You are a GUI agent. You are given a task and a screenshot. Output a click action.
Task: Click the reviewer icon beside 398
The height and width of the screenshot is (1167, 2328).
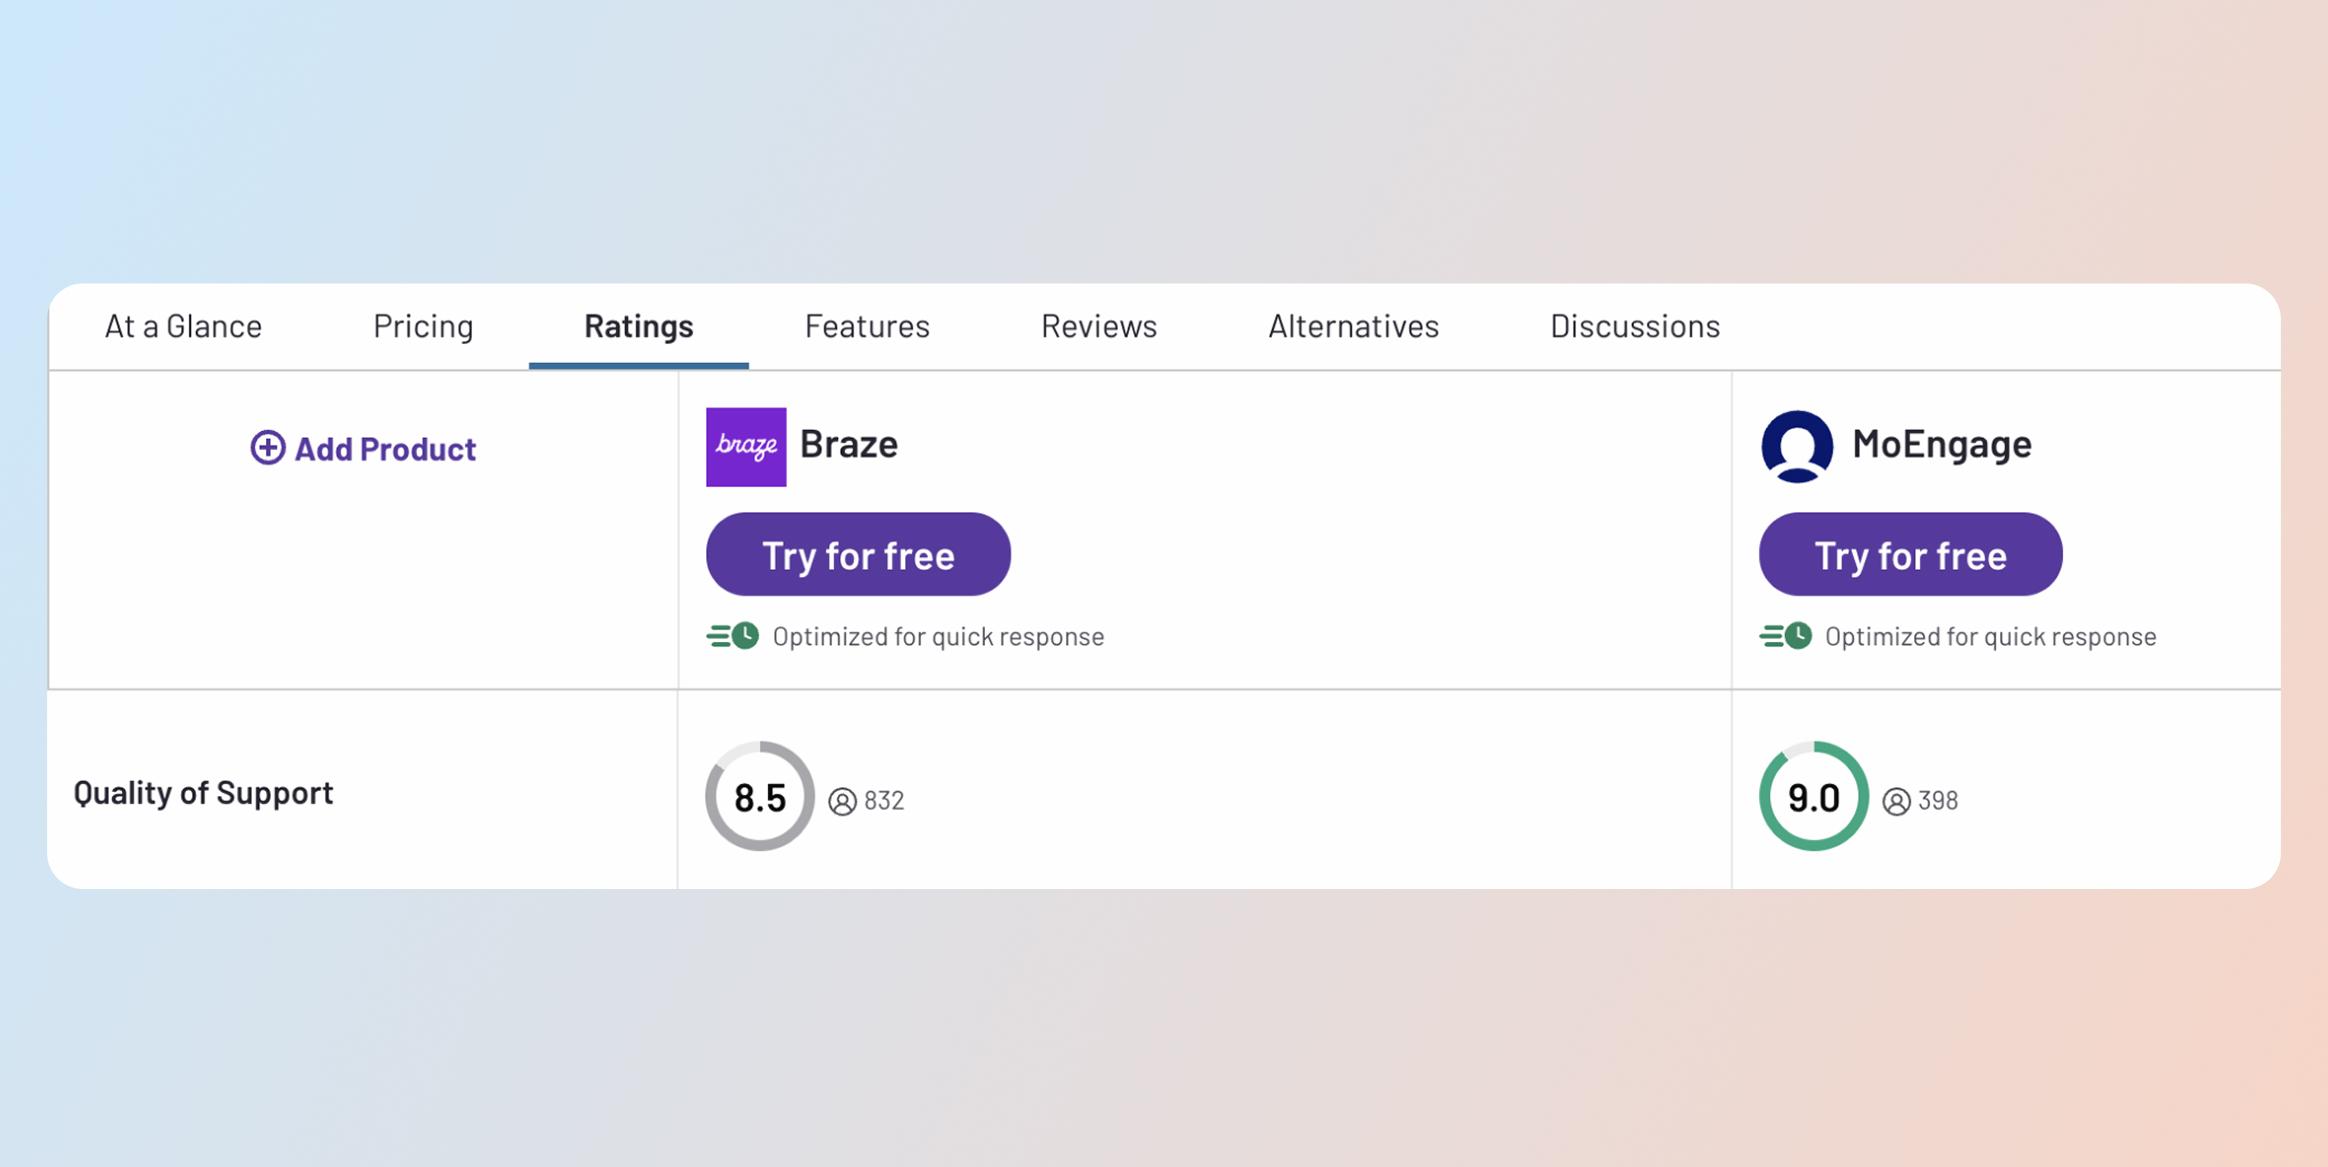(1896, 801)
